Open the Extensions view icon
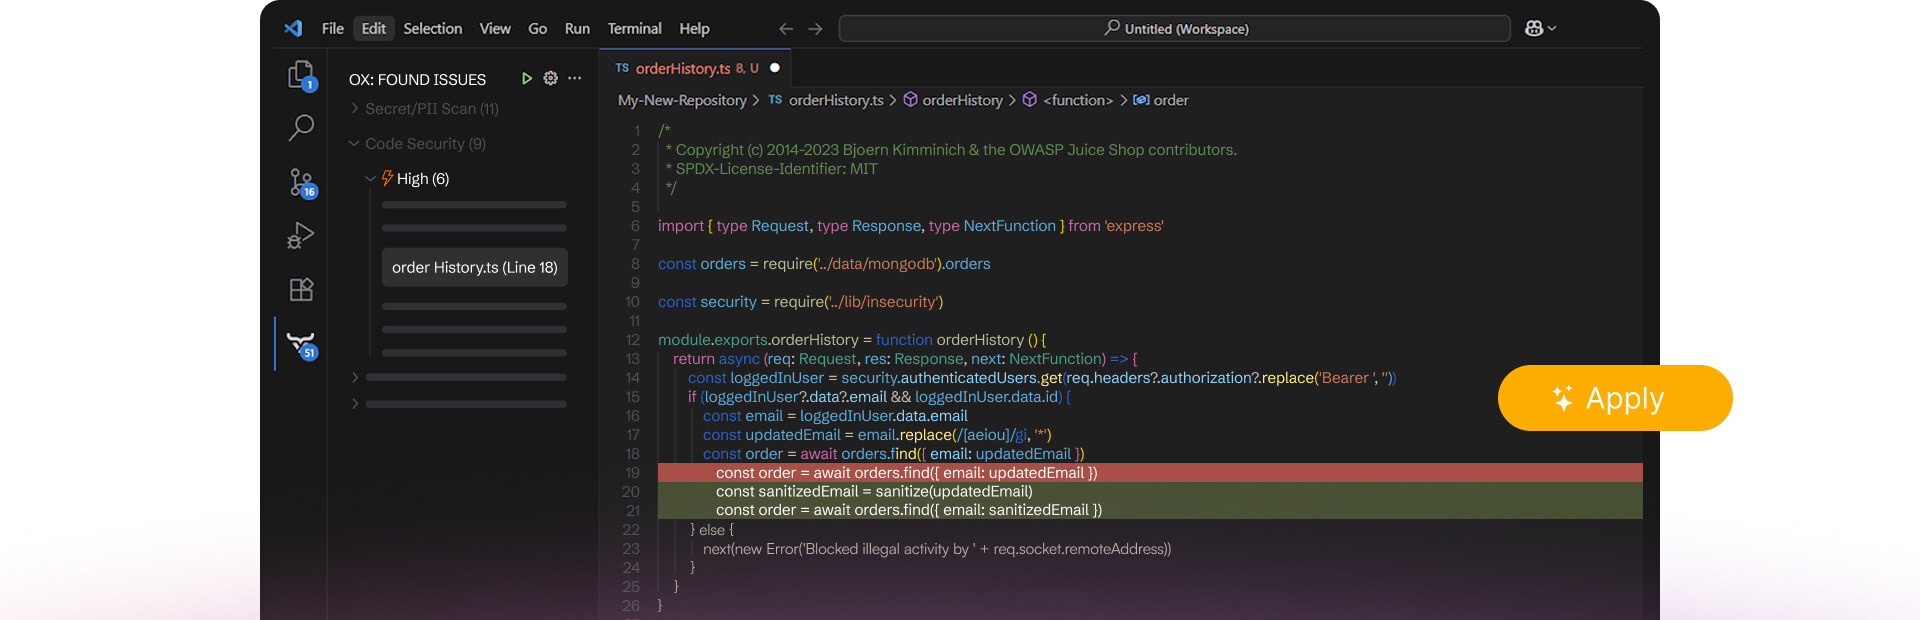The image size is (1920, 620). click(x=301, y=290)
